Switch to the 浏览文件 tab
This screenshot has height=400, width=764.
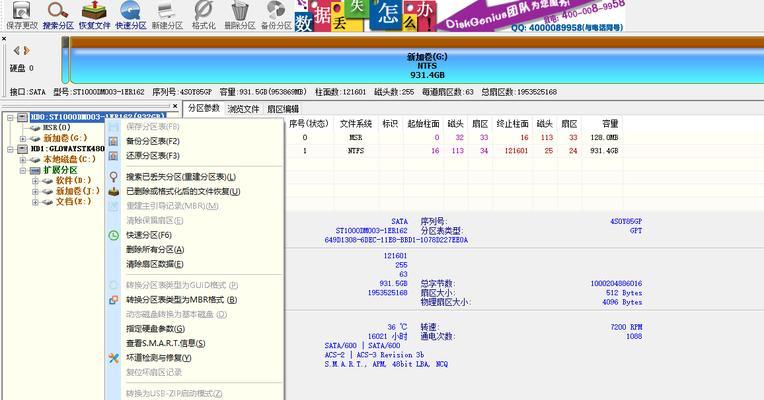click(243, 109)
